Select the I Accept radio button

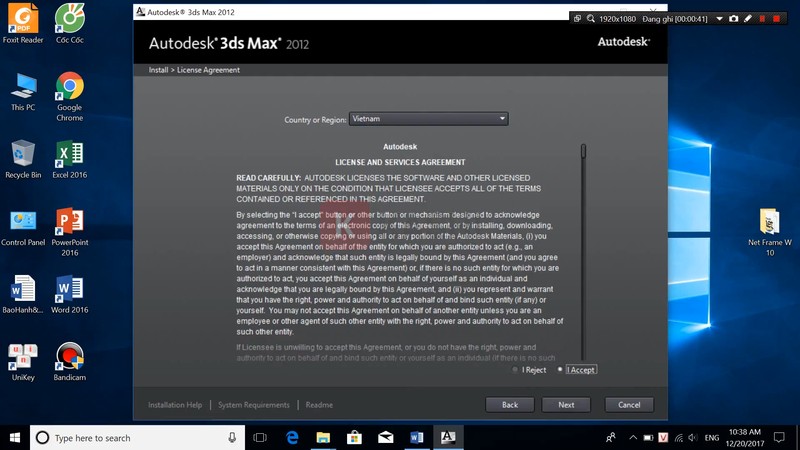coord(560,370)
